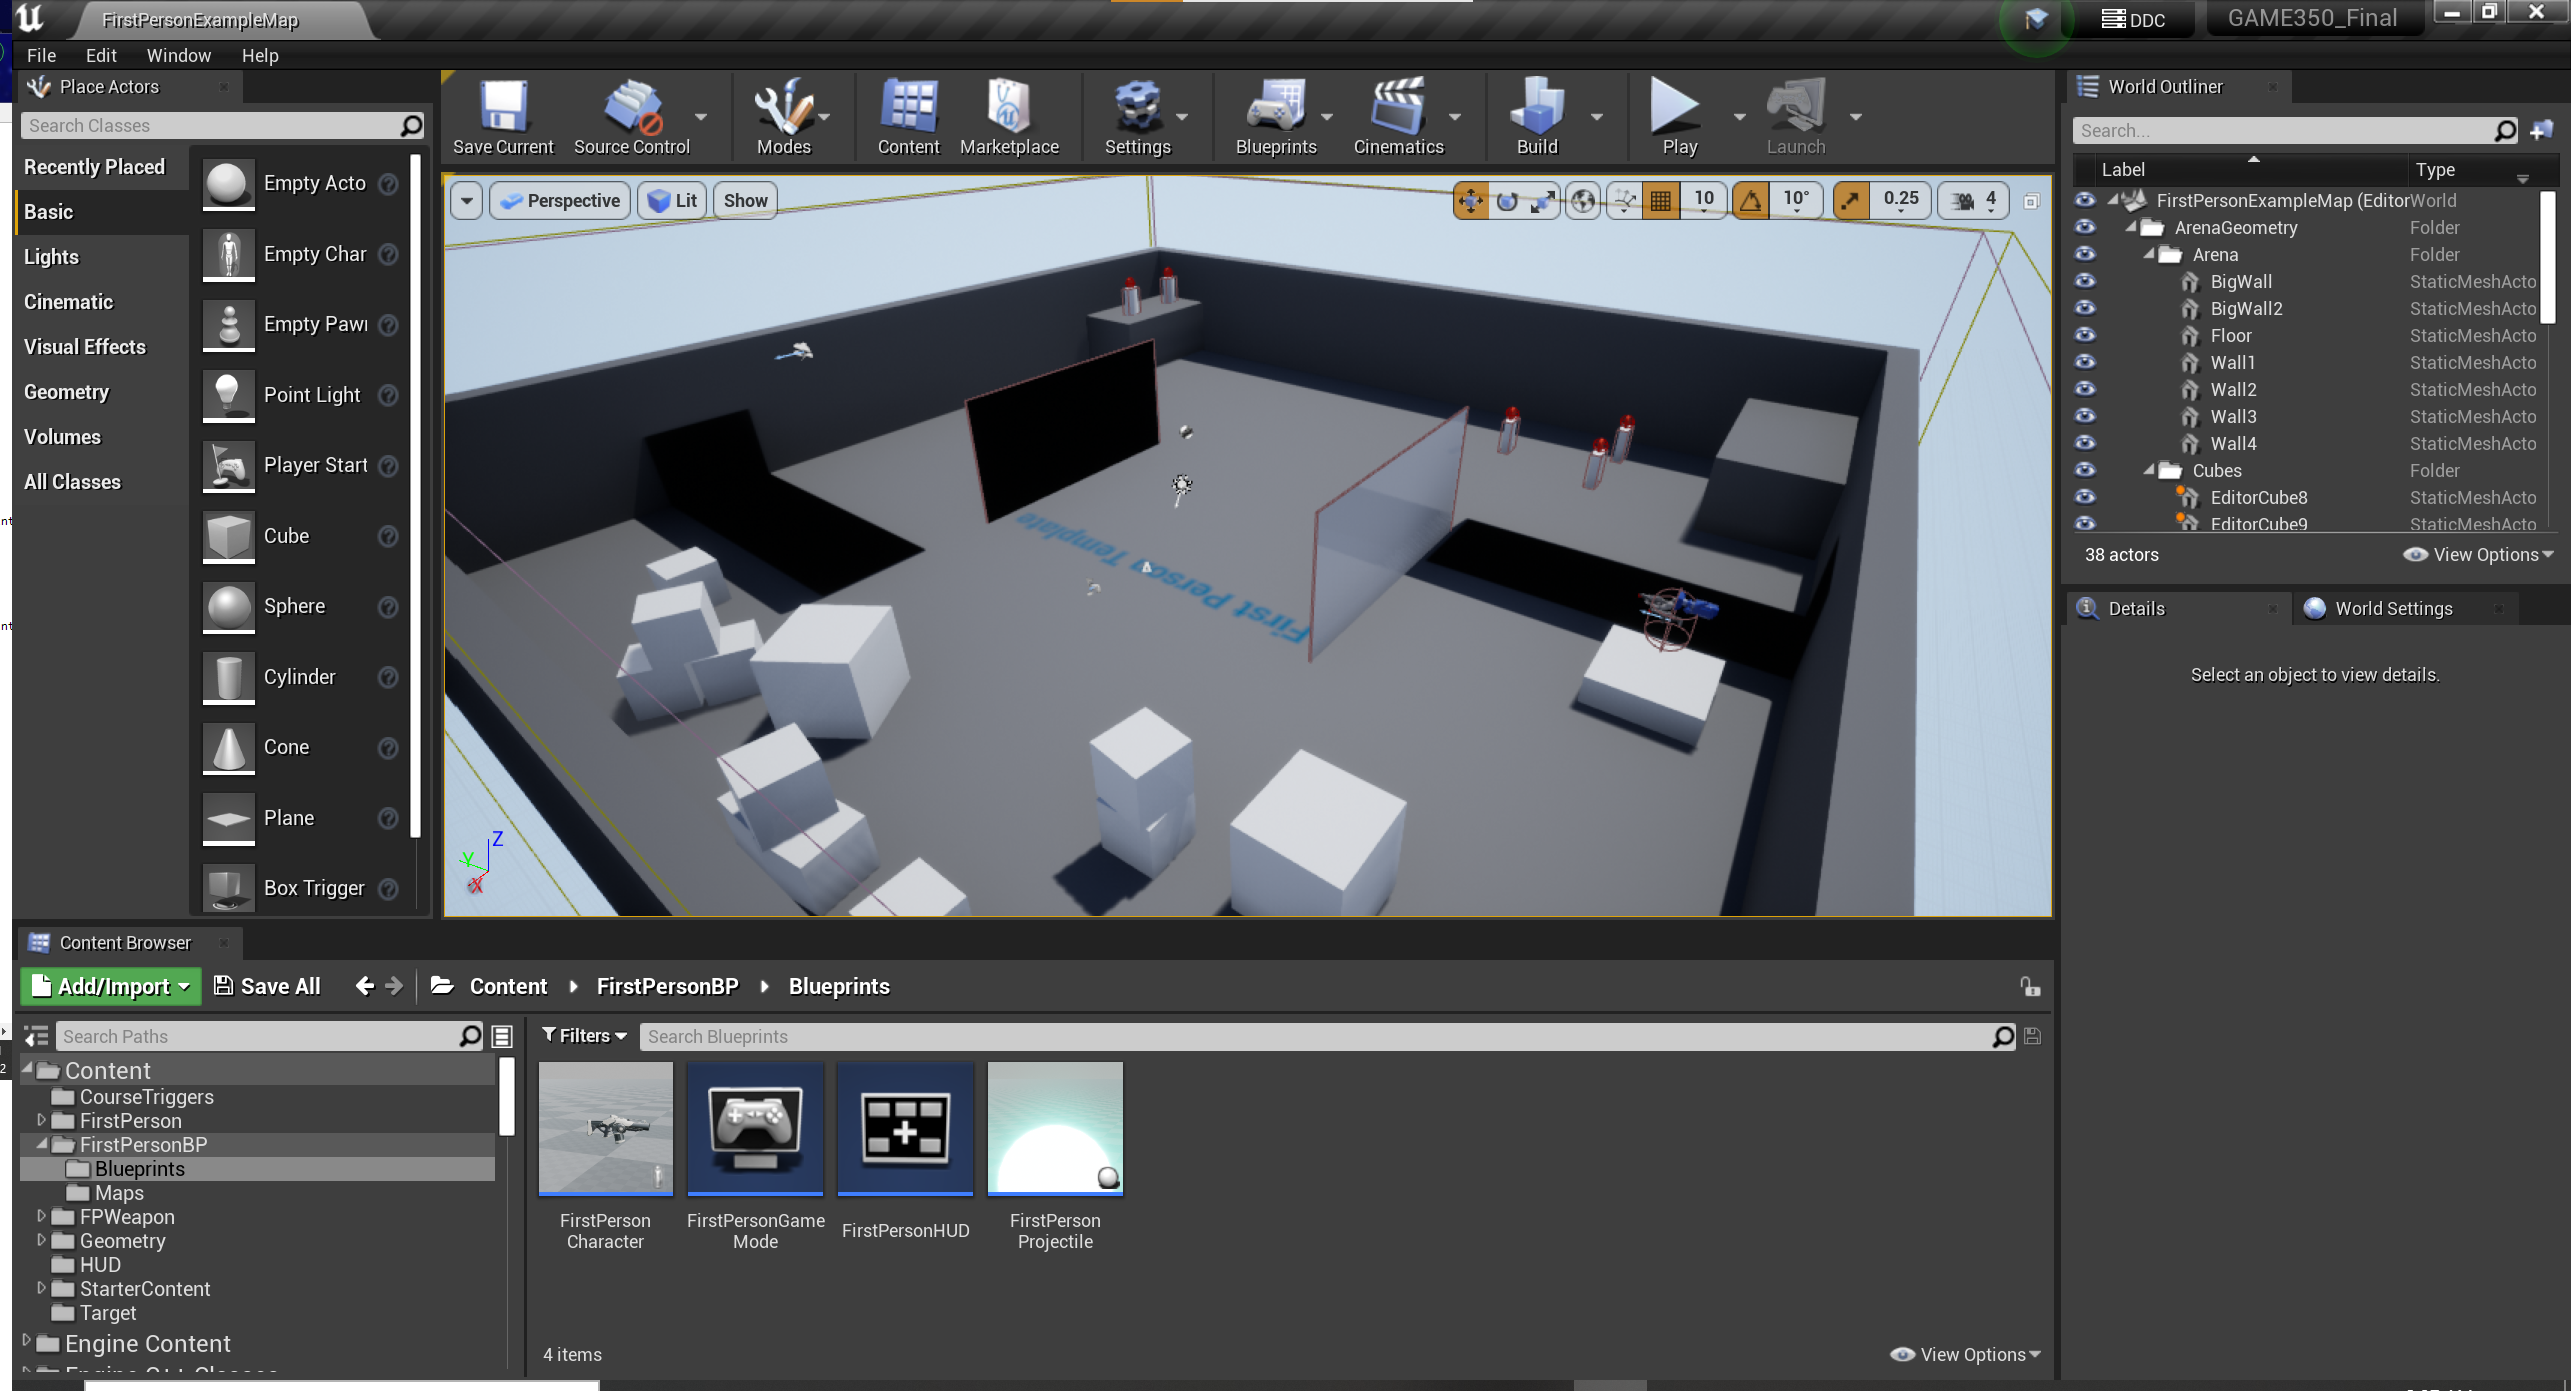Collapse the Cubes folder in outliner
The height and width of the screenshot is (1391, 2571).
click(x=2148, y=470)
